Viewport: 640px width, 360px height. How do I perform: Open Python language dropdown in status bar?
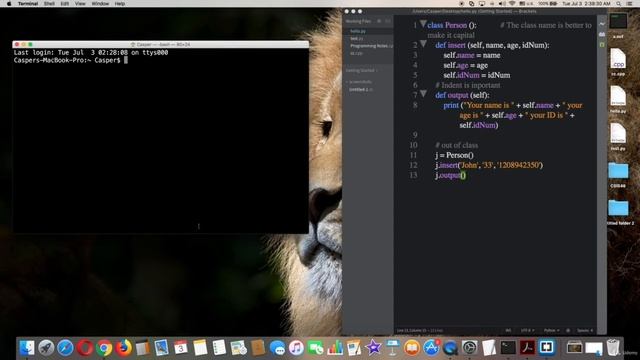[x=551, y=330]
